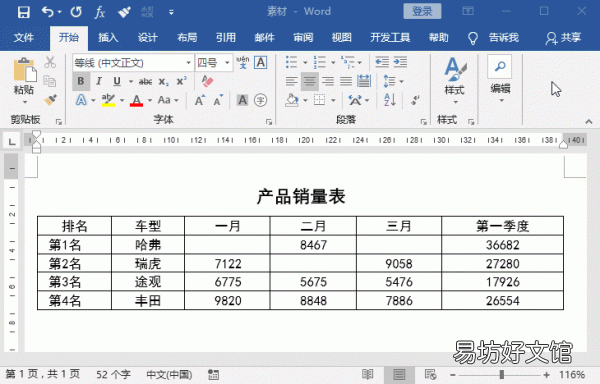The width and height of the screenshot is (600, 384).
Task: Click Decrease Indent icon
Action: tap(382, 62)
